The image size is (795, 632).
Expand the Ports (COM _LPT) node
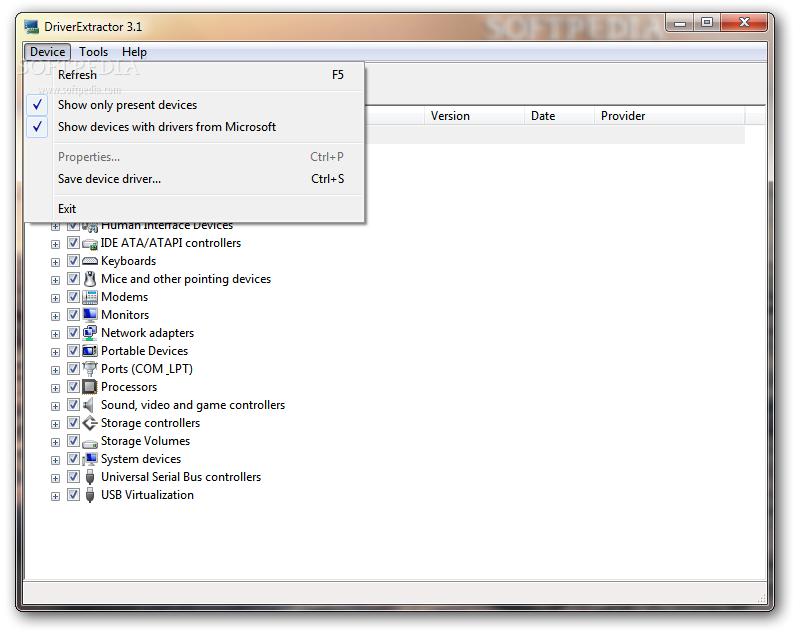(x=55, y=370)
